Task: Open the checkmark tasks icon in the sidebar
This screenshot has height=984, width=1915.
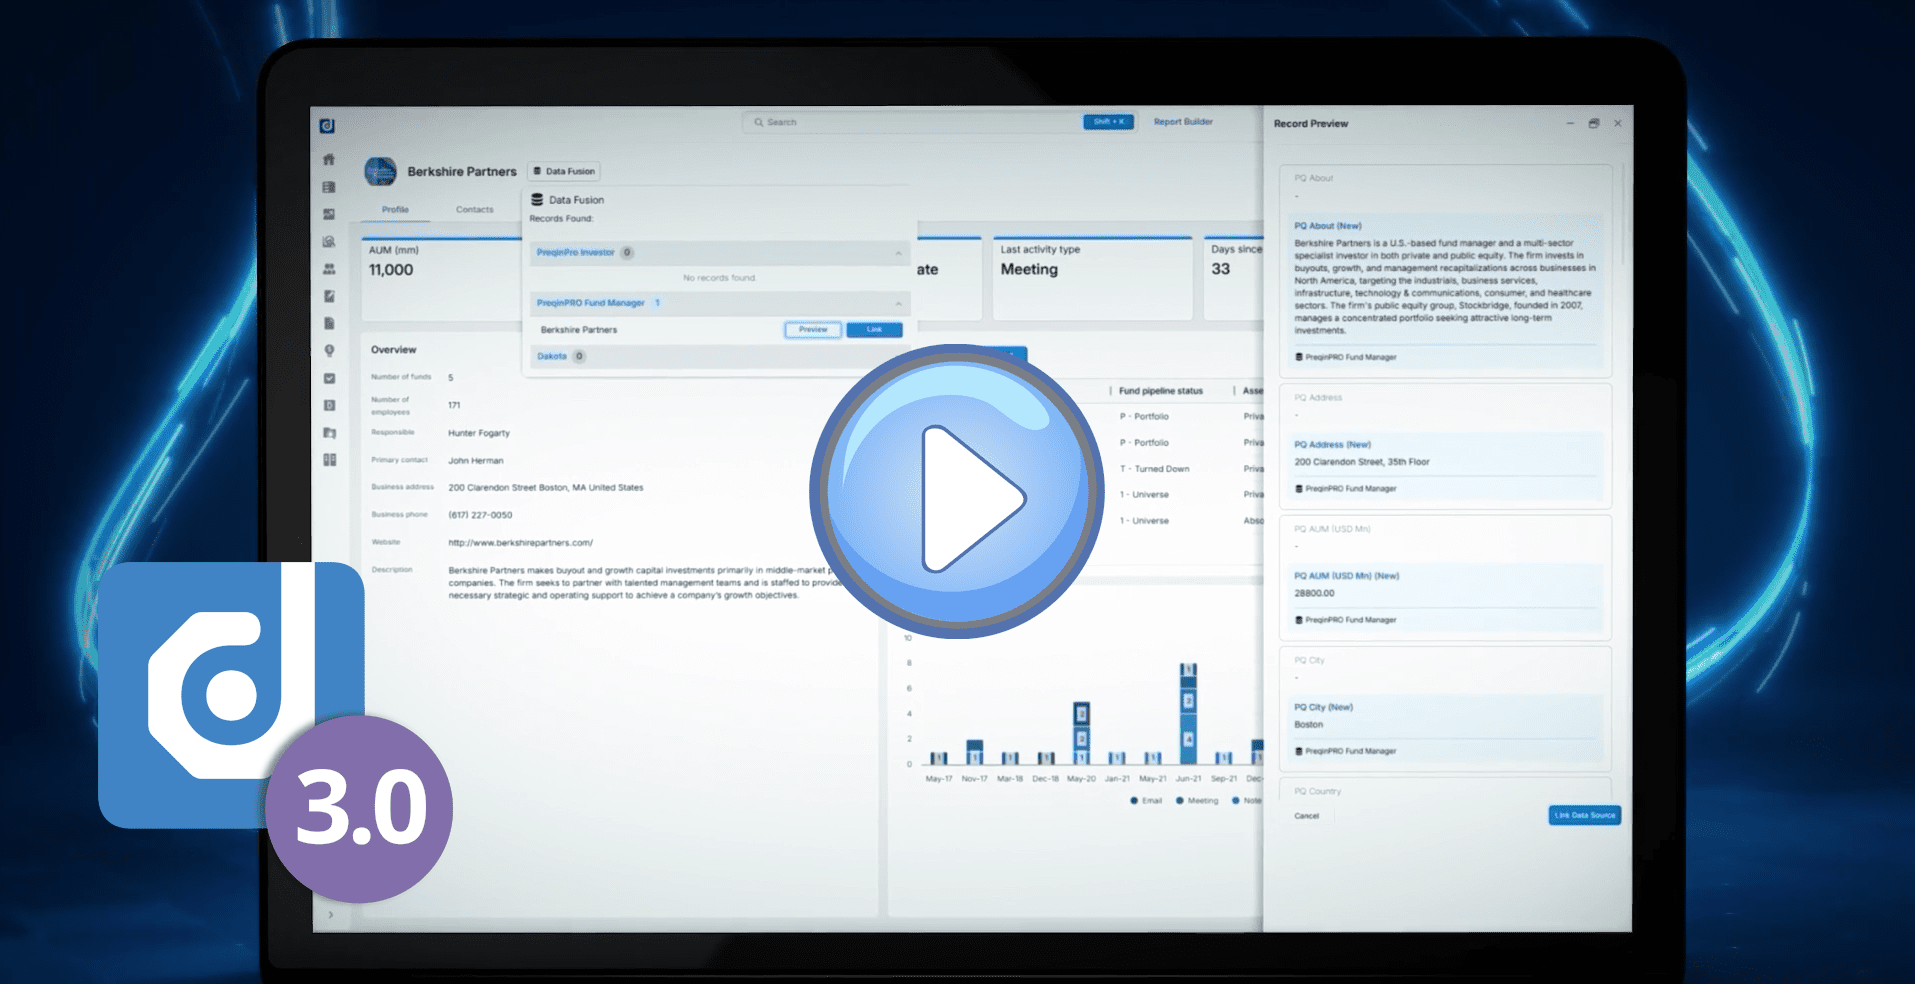Action: pos(329,378)
